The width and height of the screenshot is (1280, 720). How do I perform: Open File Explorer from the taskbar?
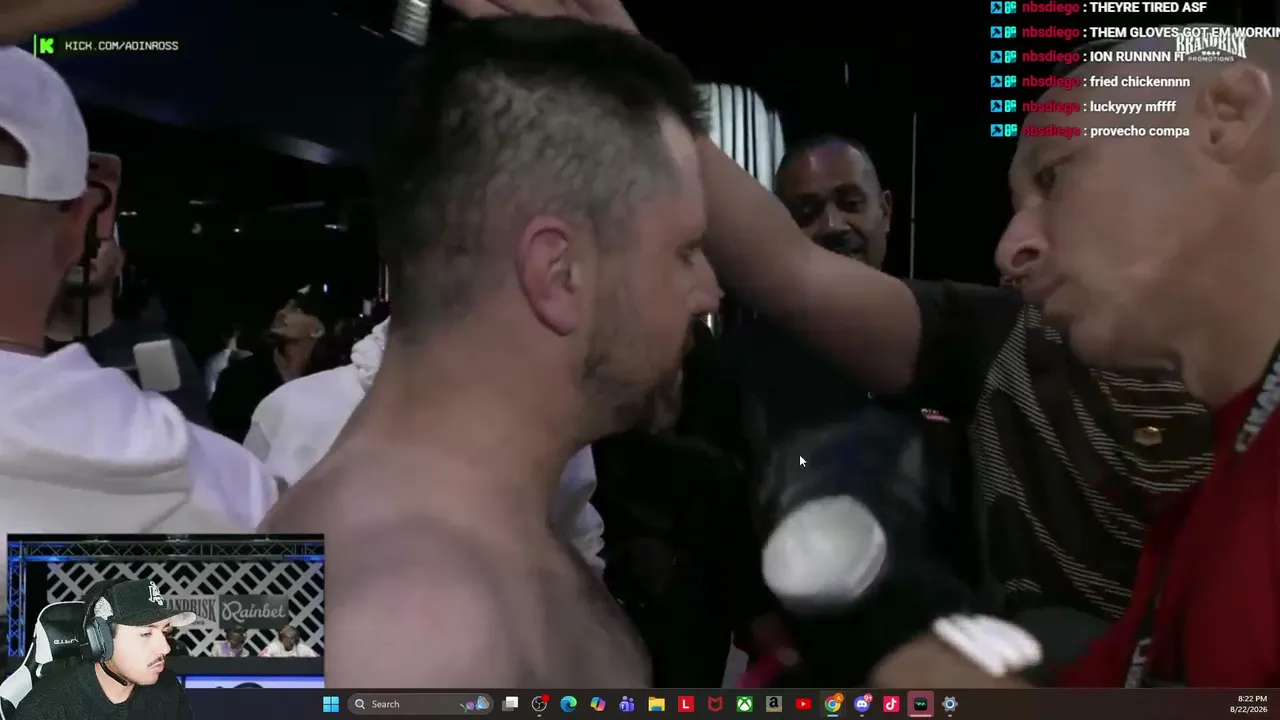pos(656,704)
